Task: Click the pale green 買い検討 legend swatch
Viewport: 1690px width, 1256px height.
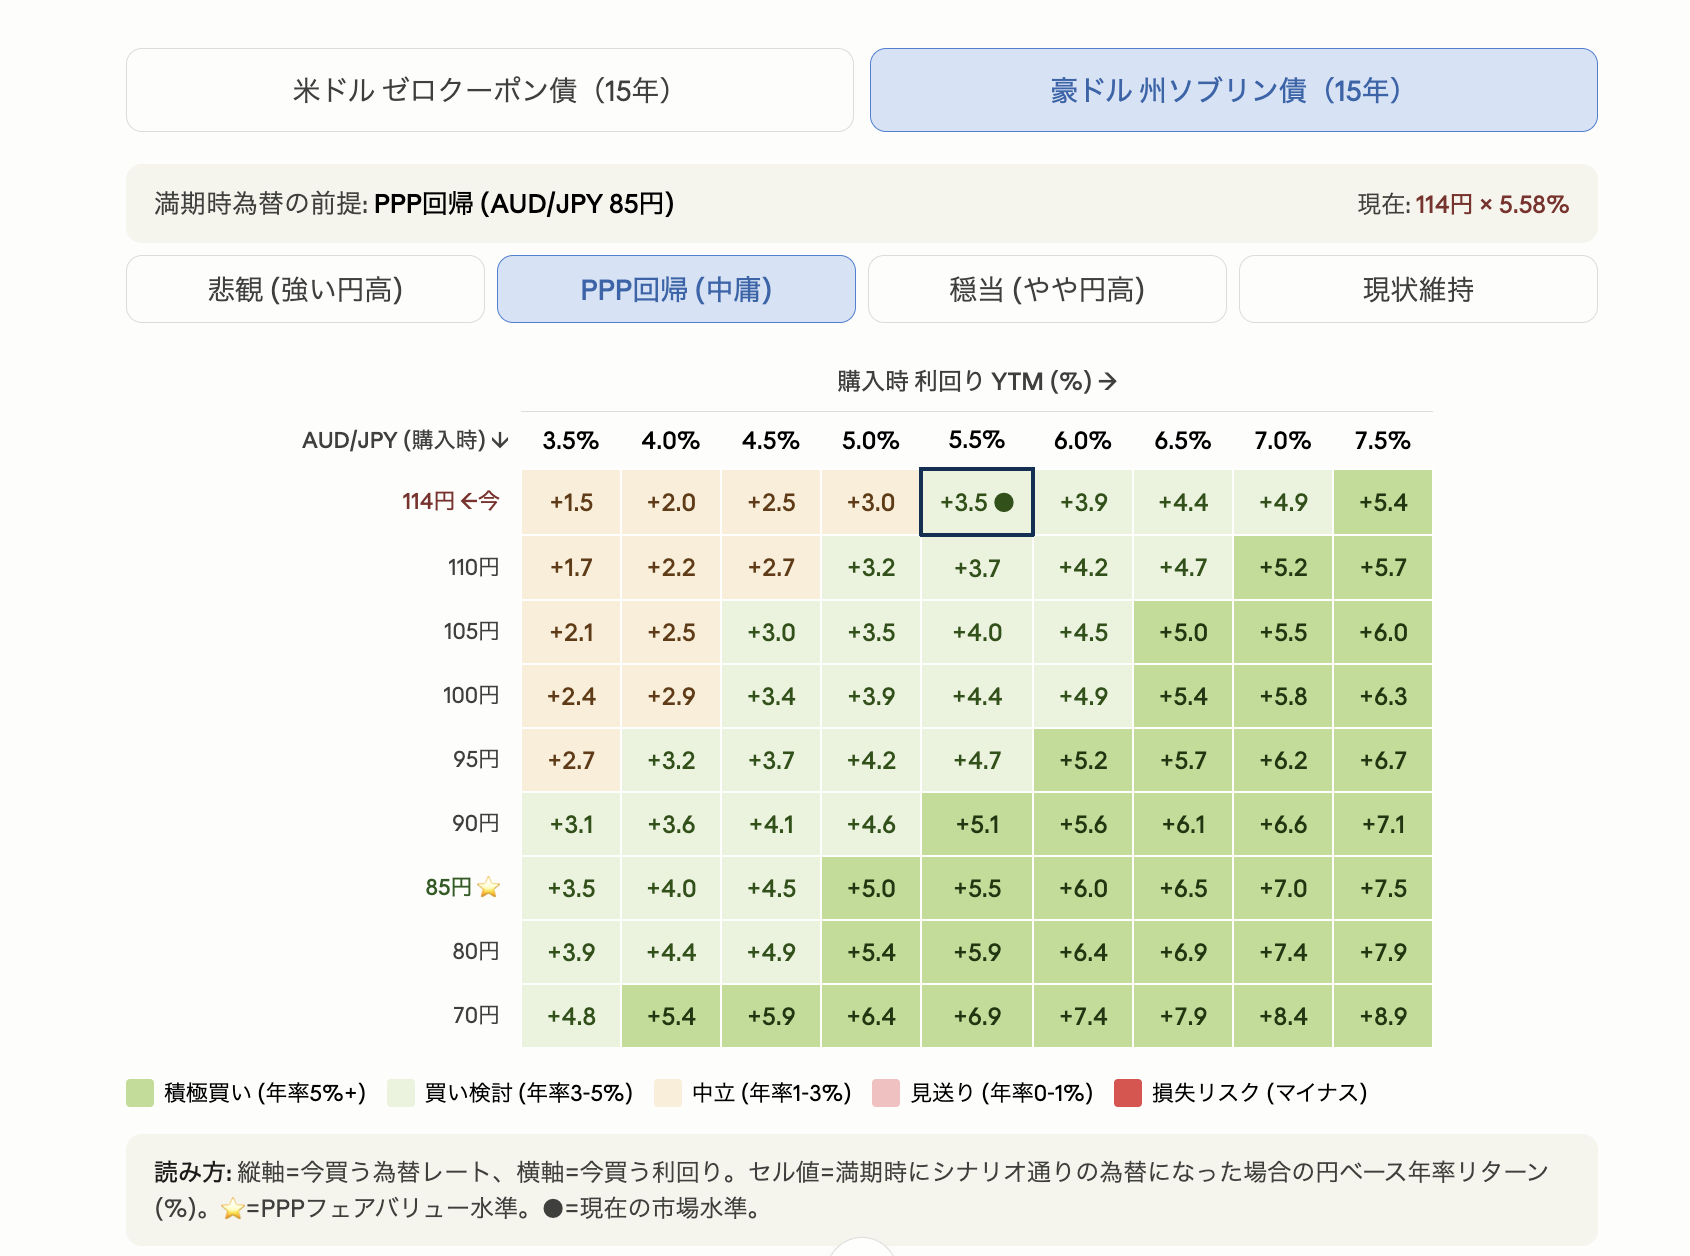Action: (401, 1093)
